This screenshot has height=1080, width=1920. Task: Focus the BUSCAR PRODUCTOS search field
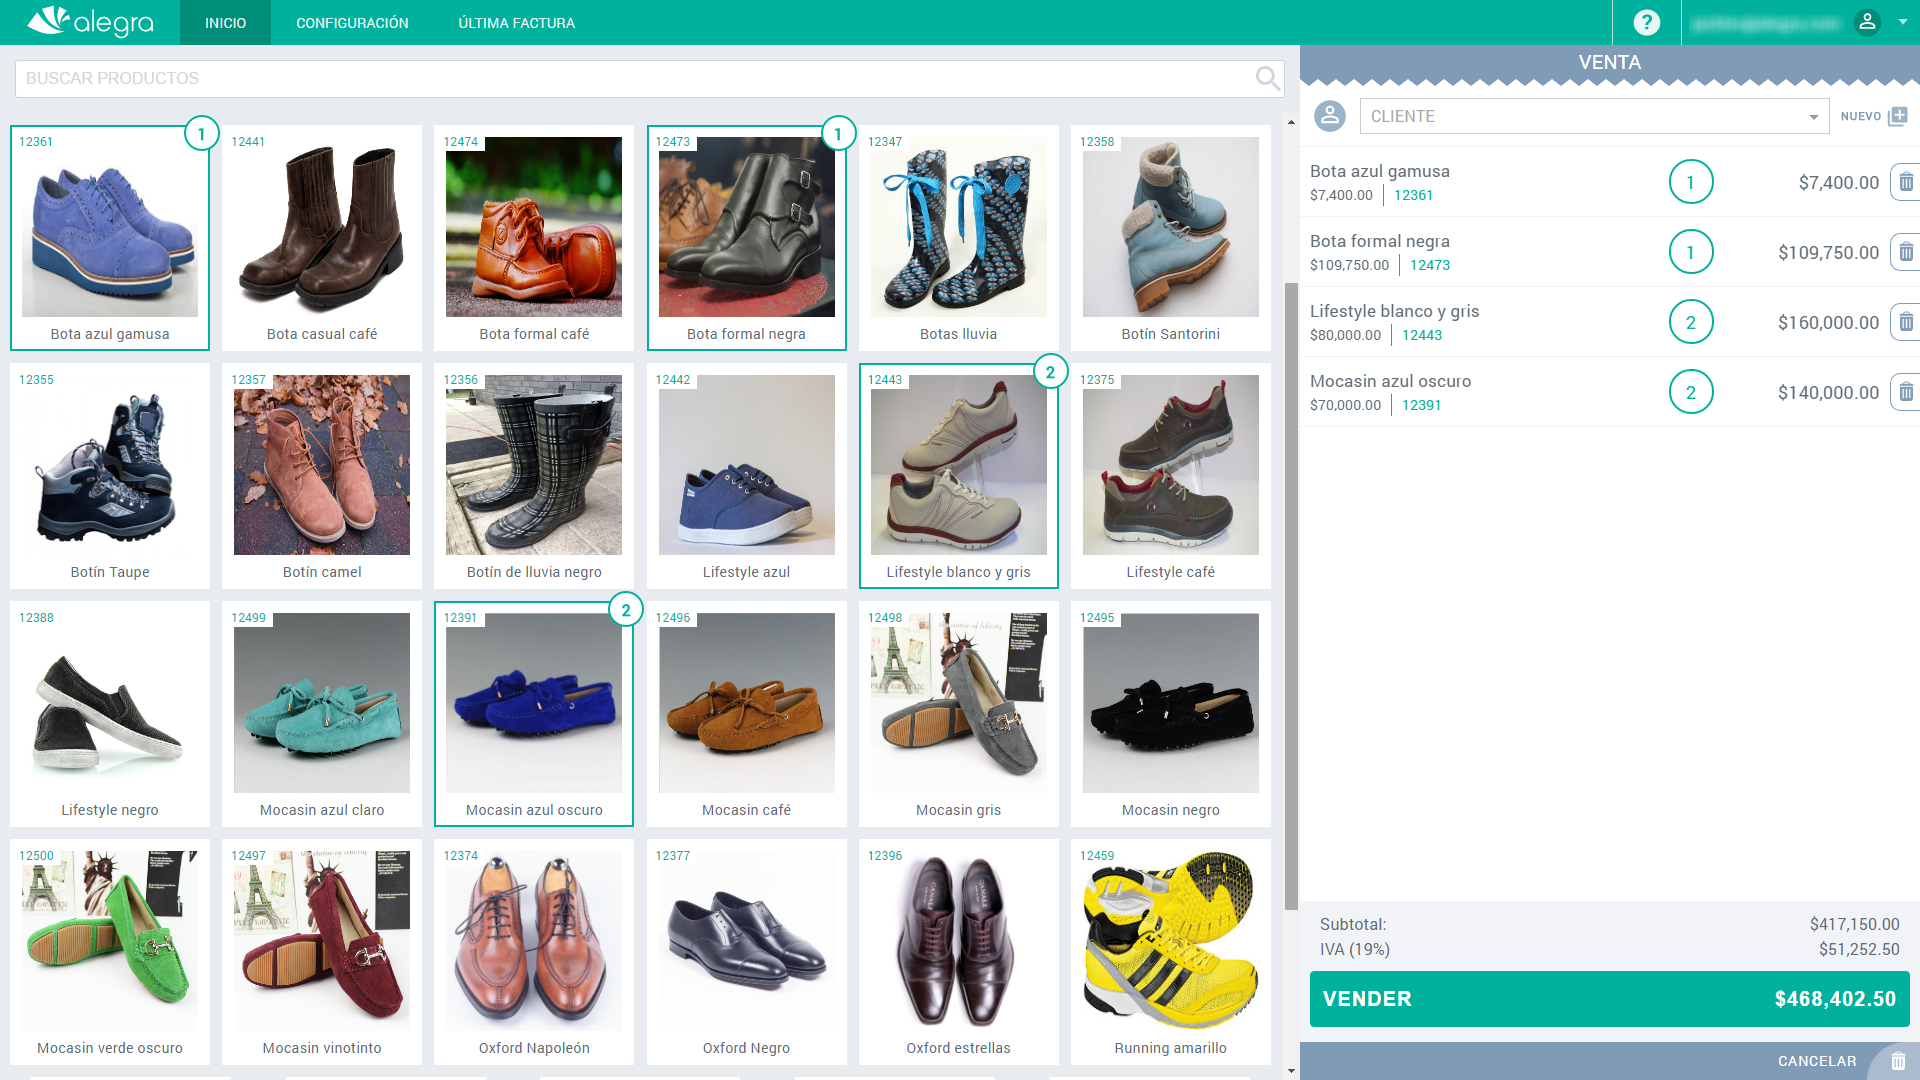click(650, 78)
